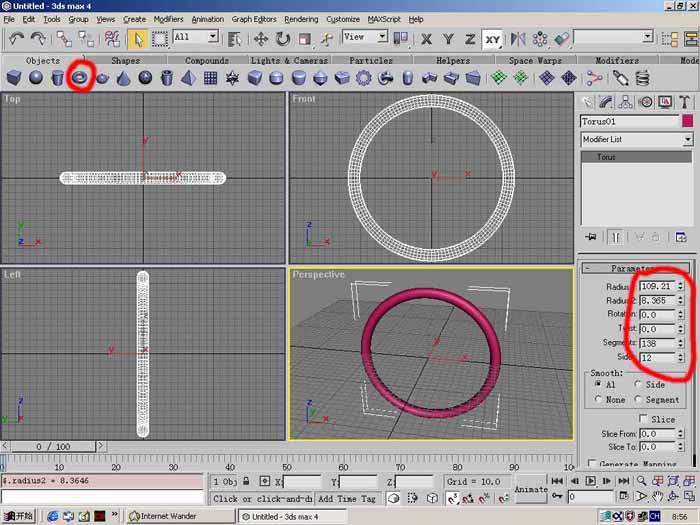Click the Array tool icon
This screenshot has height=525, width=700.
[x=540, y=39]
